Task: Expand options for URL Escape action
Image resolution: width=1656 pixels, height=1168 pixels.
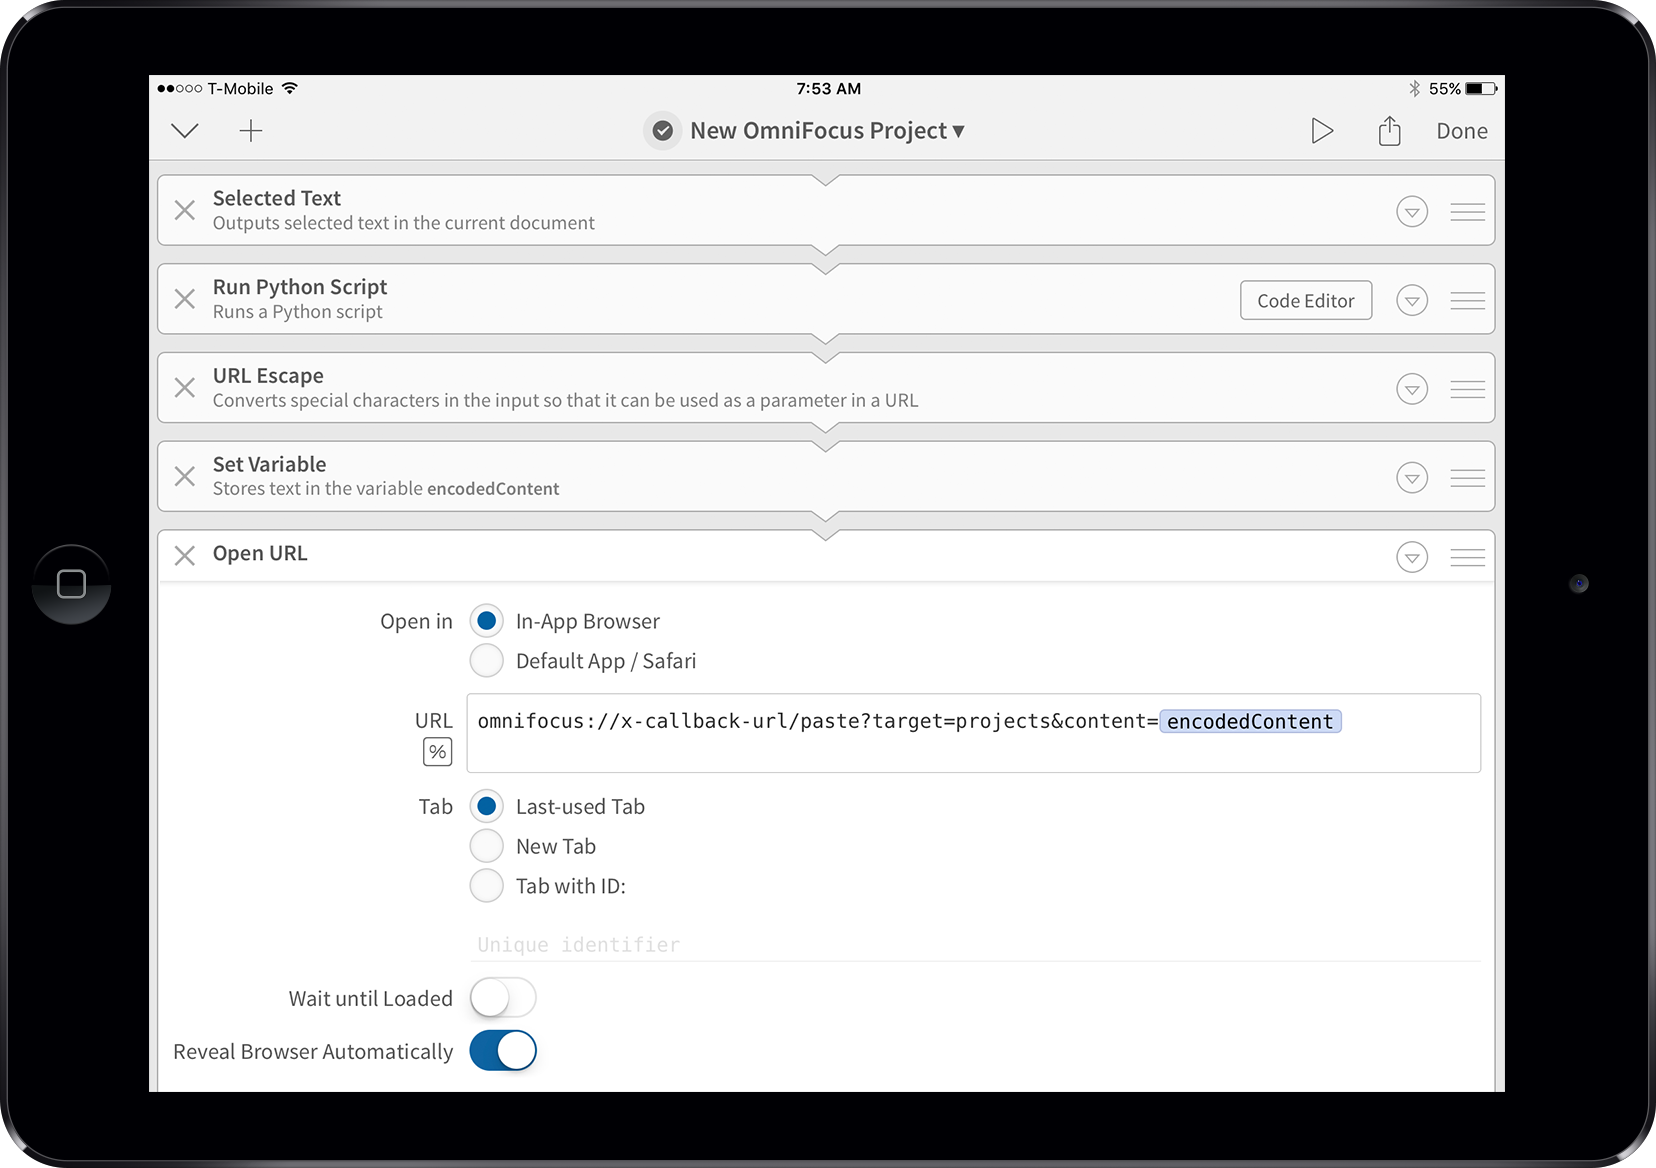Action: [1412, 389]
